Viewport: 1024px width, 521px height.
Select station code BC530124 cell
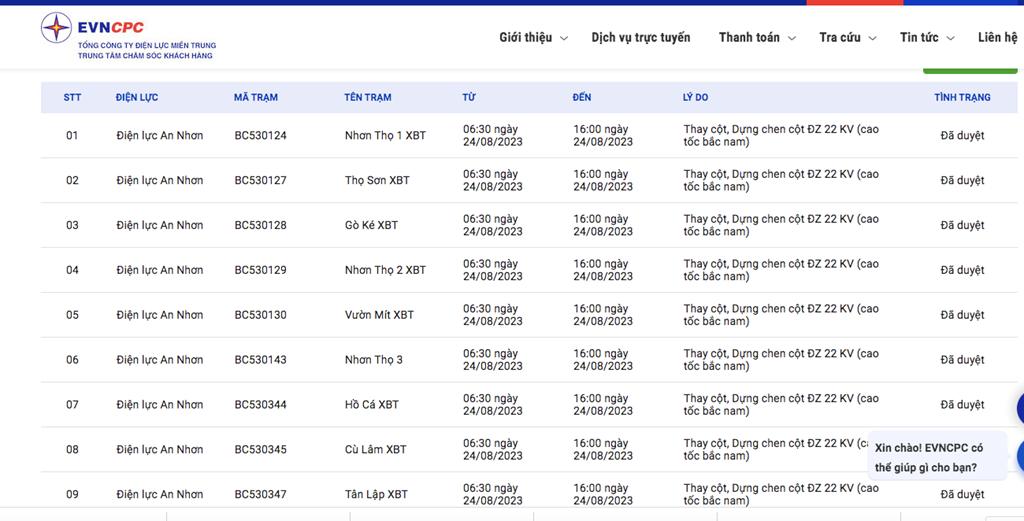[261, 135]
